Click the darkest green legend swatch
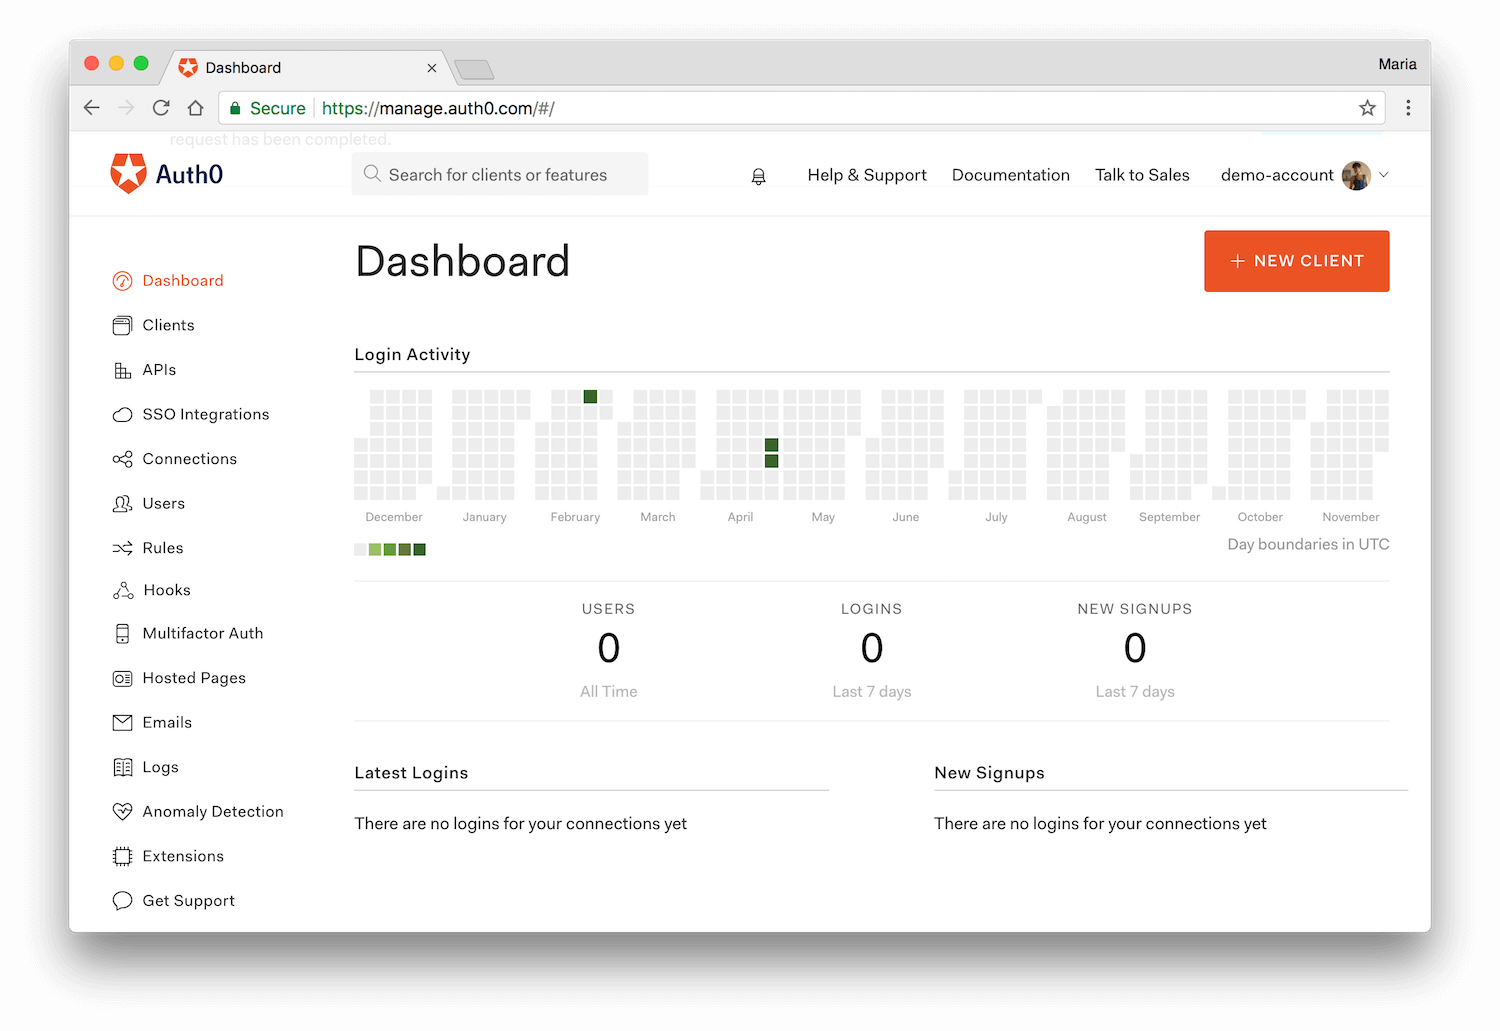 click(420, 549)
